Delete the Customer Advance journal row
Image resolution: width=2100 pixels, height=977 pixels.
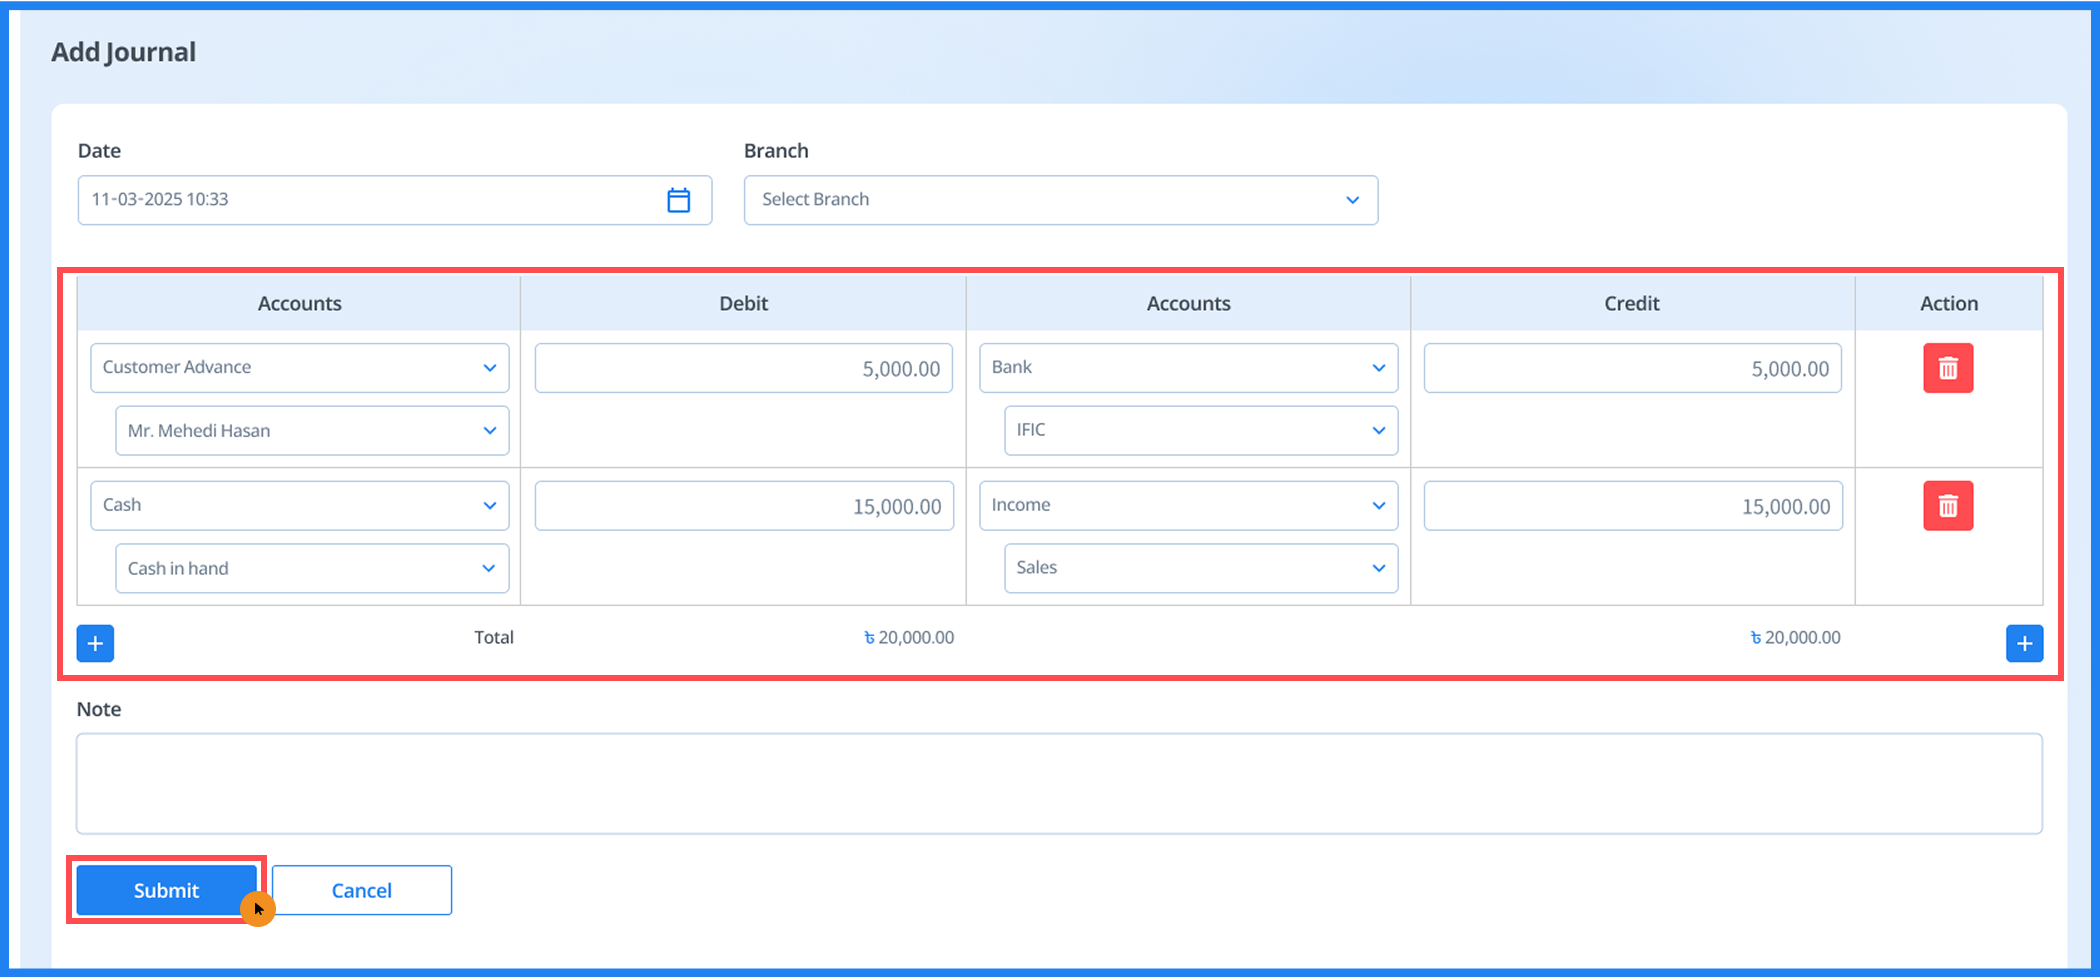(1947, 368)
